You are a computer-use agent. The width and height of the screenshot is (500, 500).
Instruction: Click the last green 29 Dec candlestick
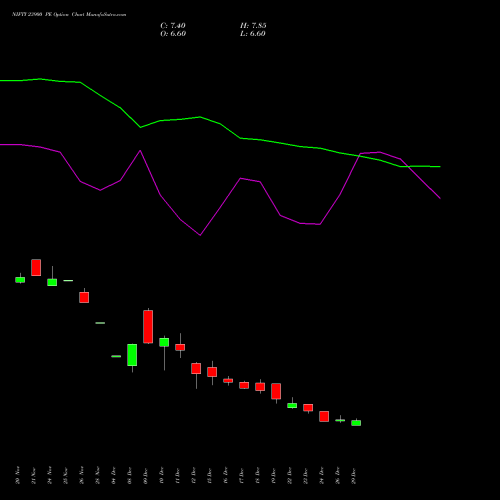(356, 423)
